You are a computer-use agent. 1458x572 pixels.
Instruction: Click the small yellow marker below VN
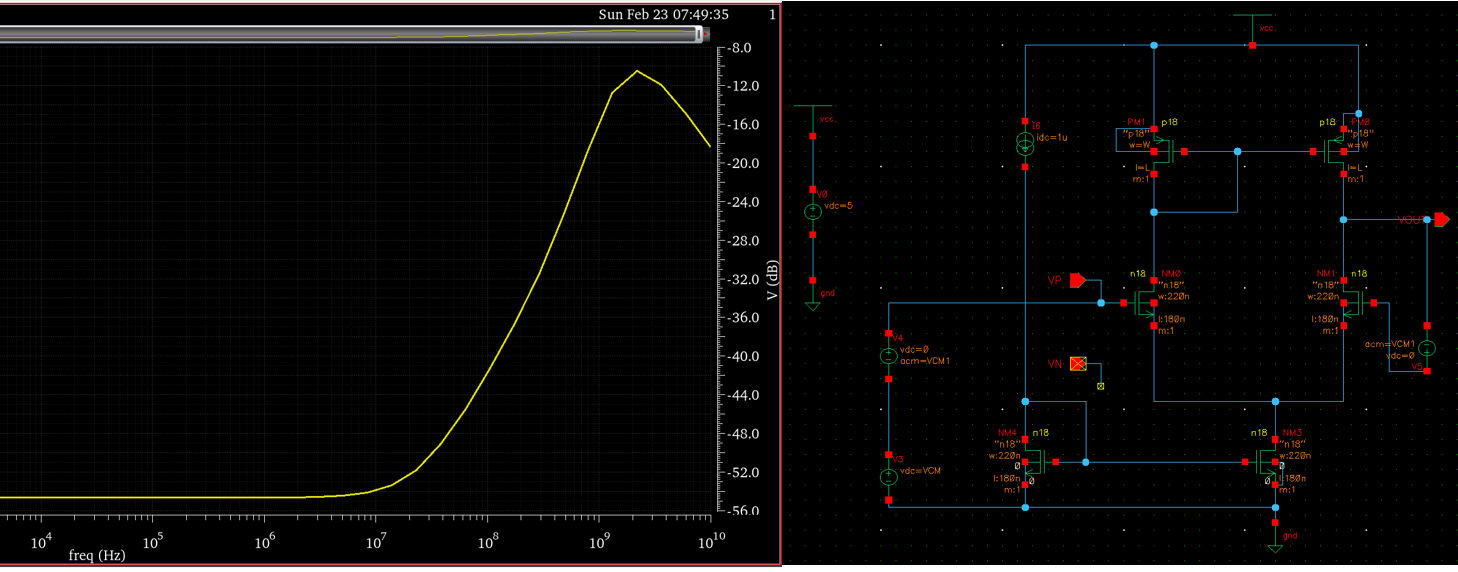click(1101, 385)
